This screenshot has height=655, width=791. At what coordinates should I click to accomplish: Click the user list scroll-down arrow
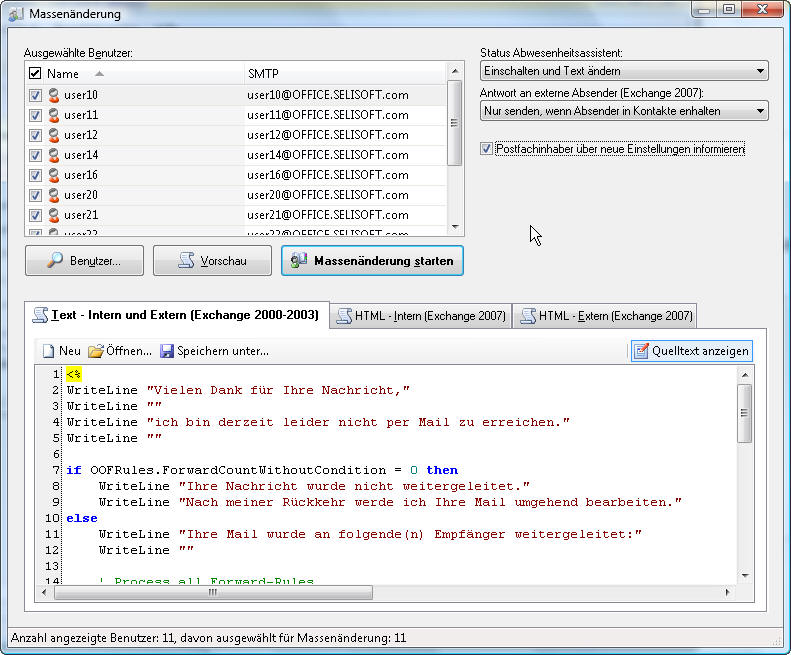(455, 227)
